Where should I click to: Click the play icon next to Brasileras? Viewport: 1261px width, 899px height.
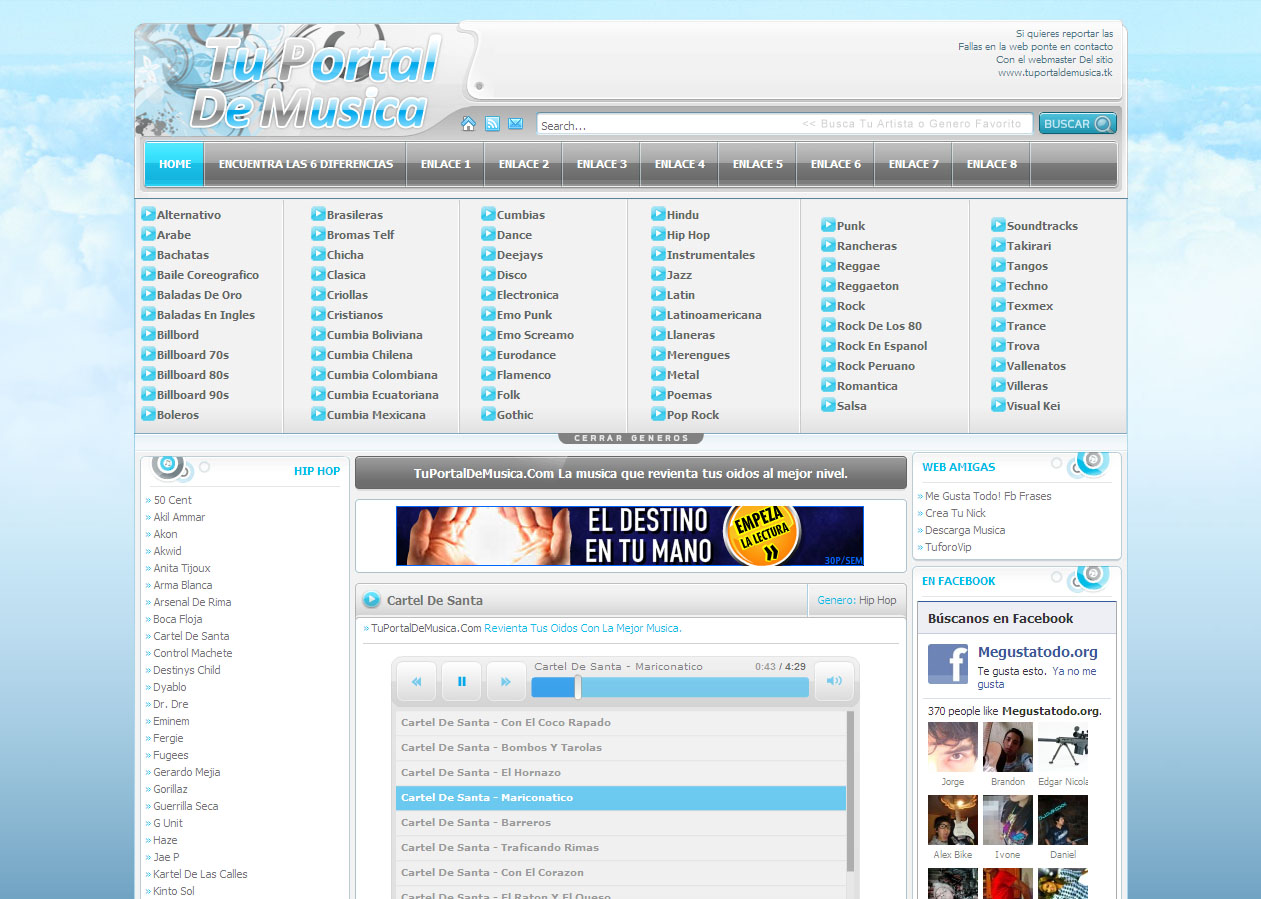coord(318,214)
